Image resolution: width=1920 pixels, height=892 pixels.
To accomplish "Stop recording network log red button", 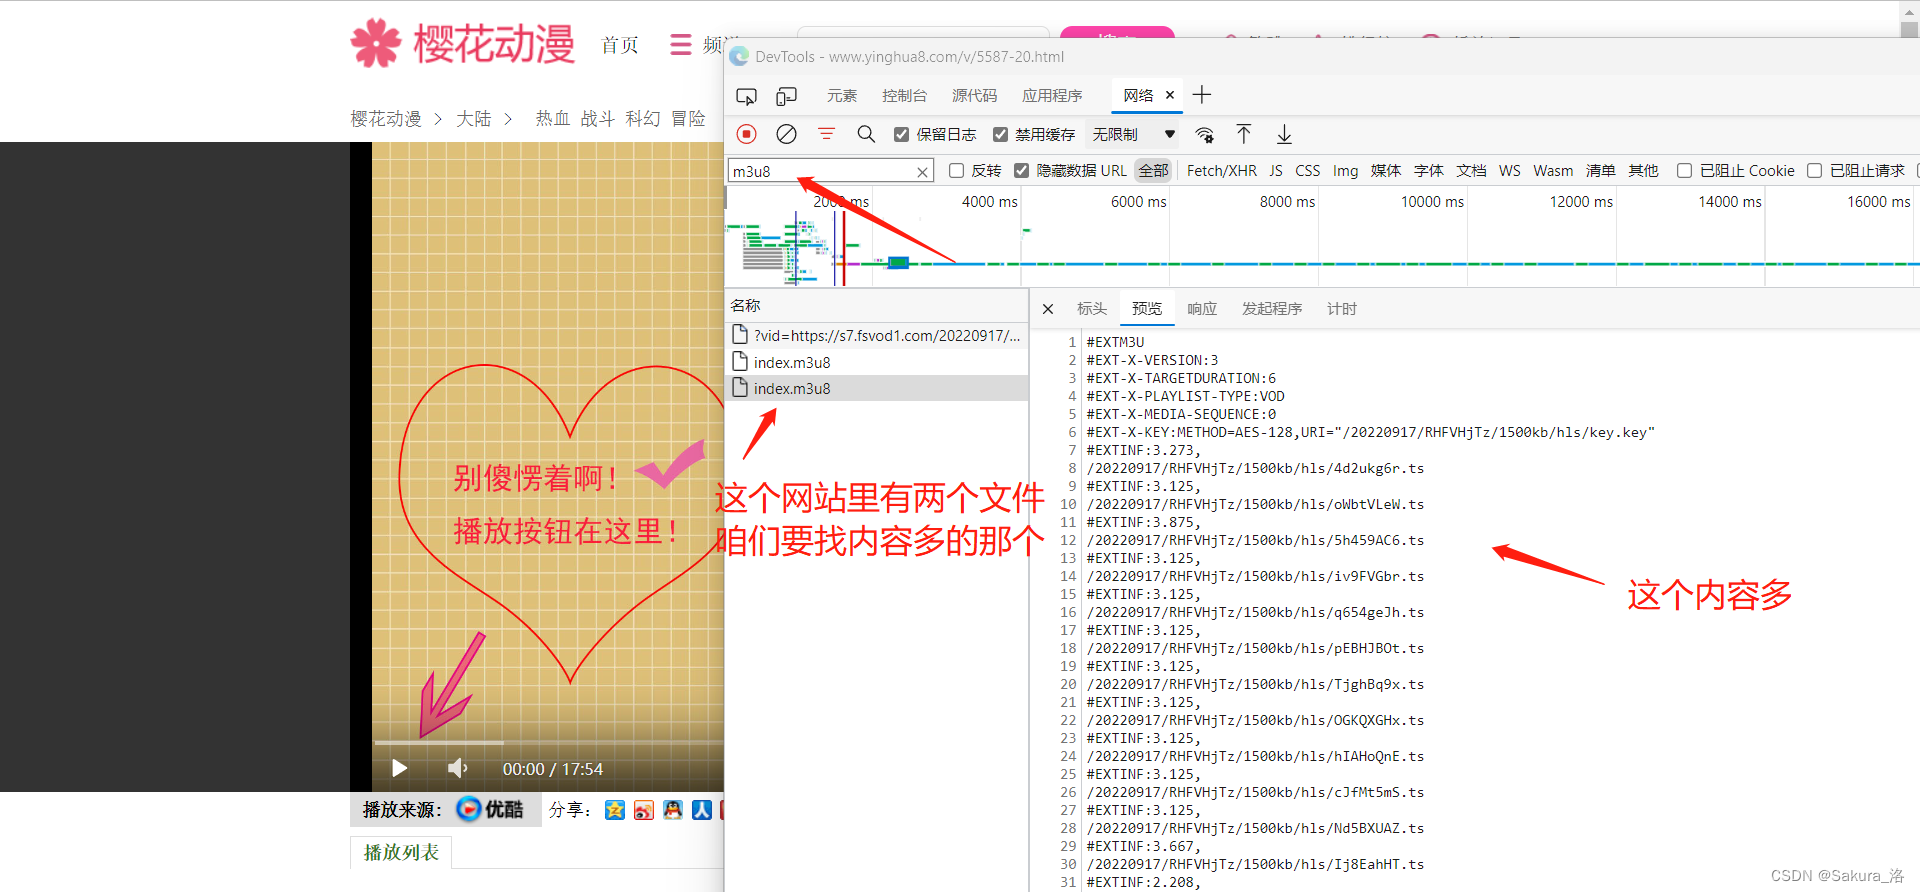I will pos(747,134).
